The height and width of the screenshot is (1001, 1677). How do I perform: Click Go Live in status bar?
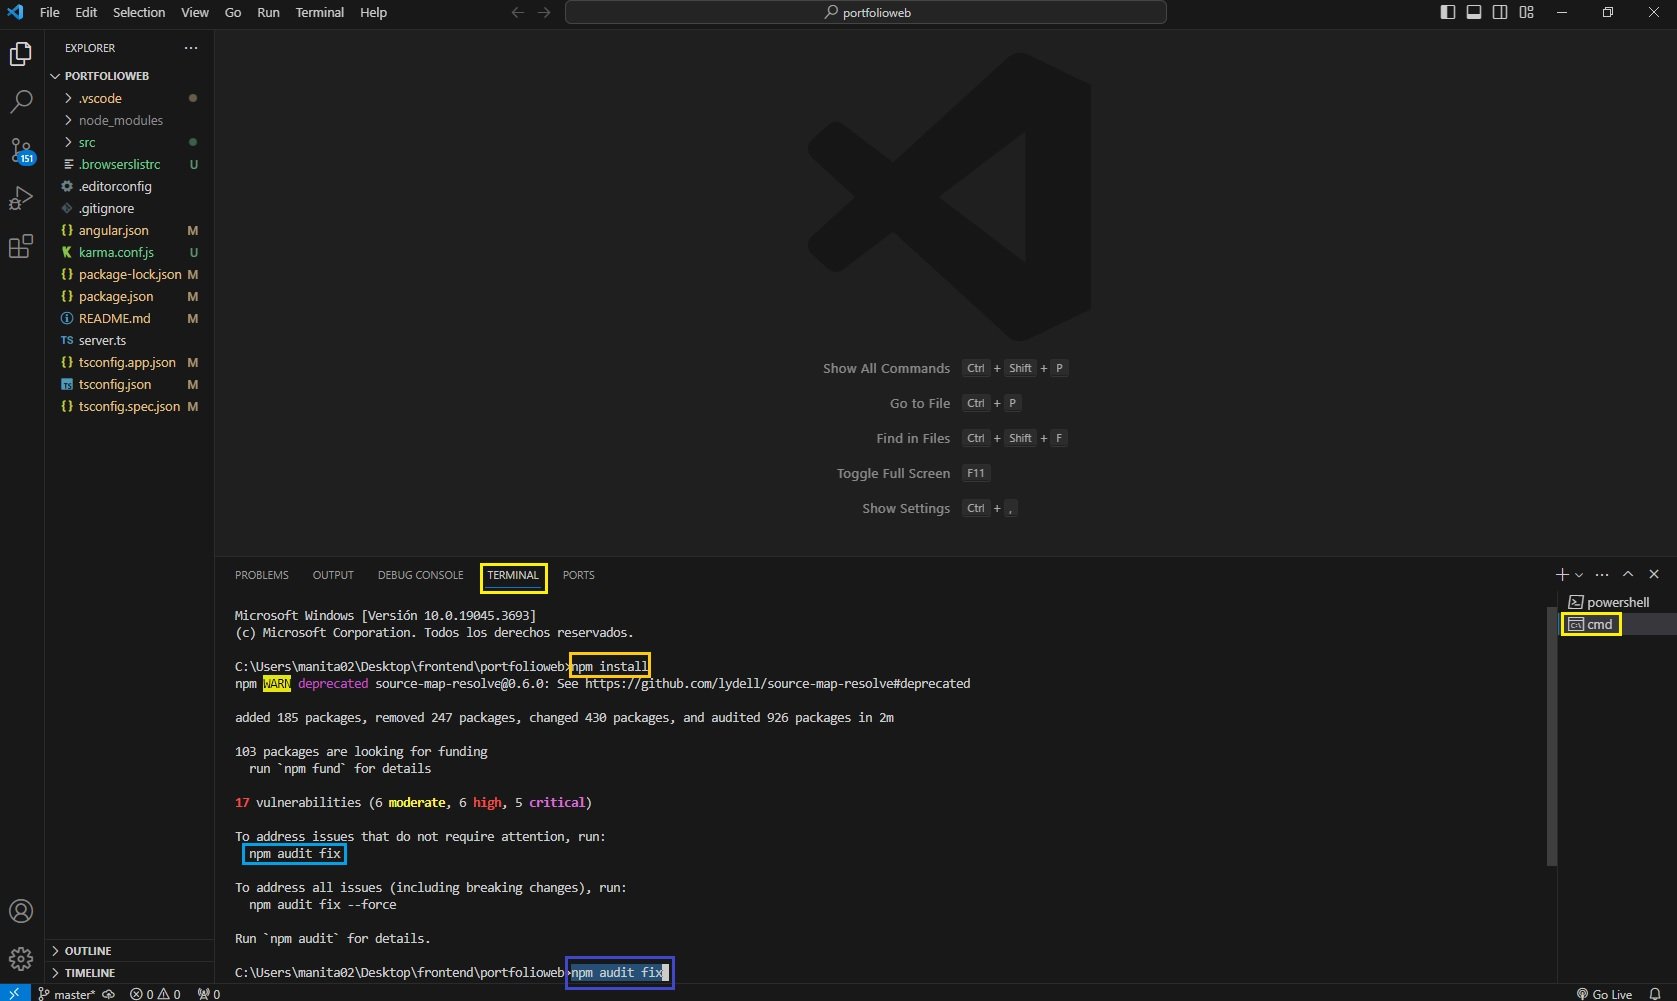coord(1604,994)
